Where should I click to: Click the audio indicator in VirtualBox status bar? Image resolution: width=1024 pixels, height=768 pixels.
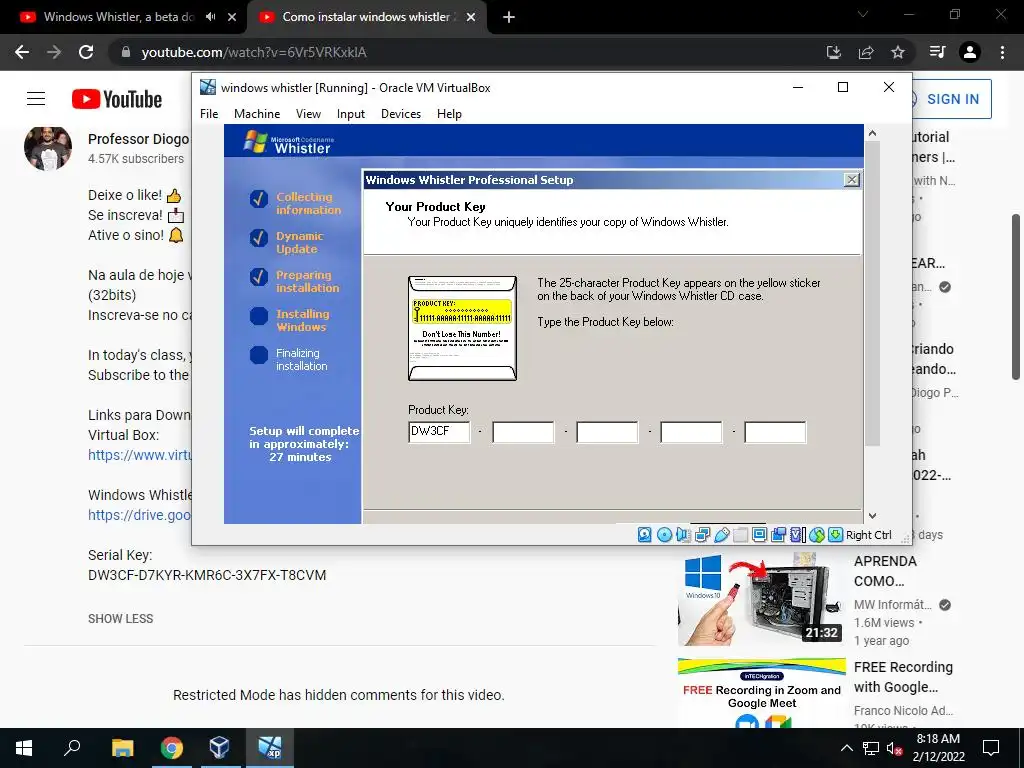[x=683, y=535]
